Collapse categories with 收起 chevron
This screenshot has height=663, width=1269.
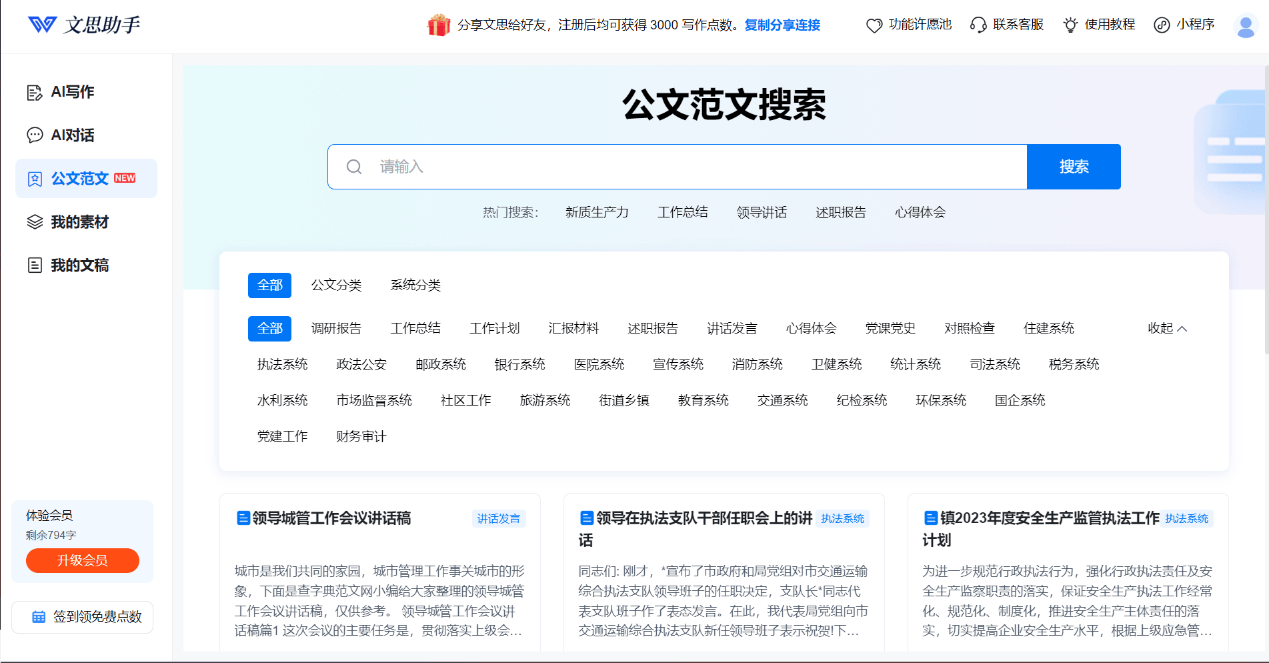1167,328
